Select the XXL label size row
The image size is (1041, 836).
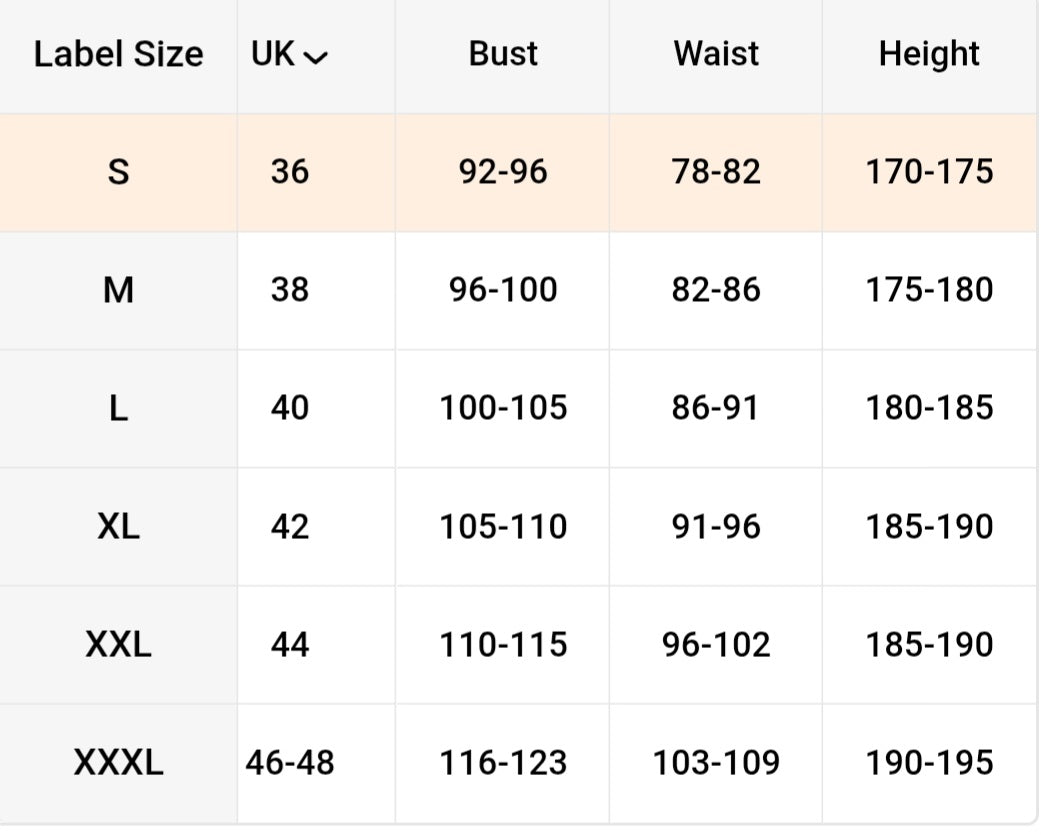pos(118,644)
